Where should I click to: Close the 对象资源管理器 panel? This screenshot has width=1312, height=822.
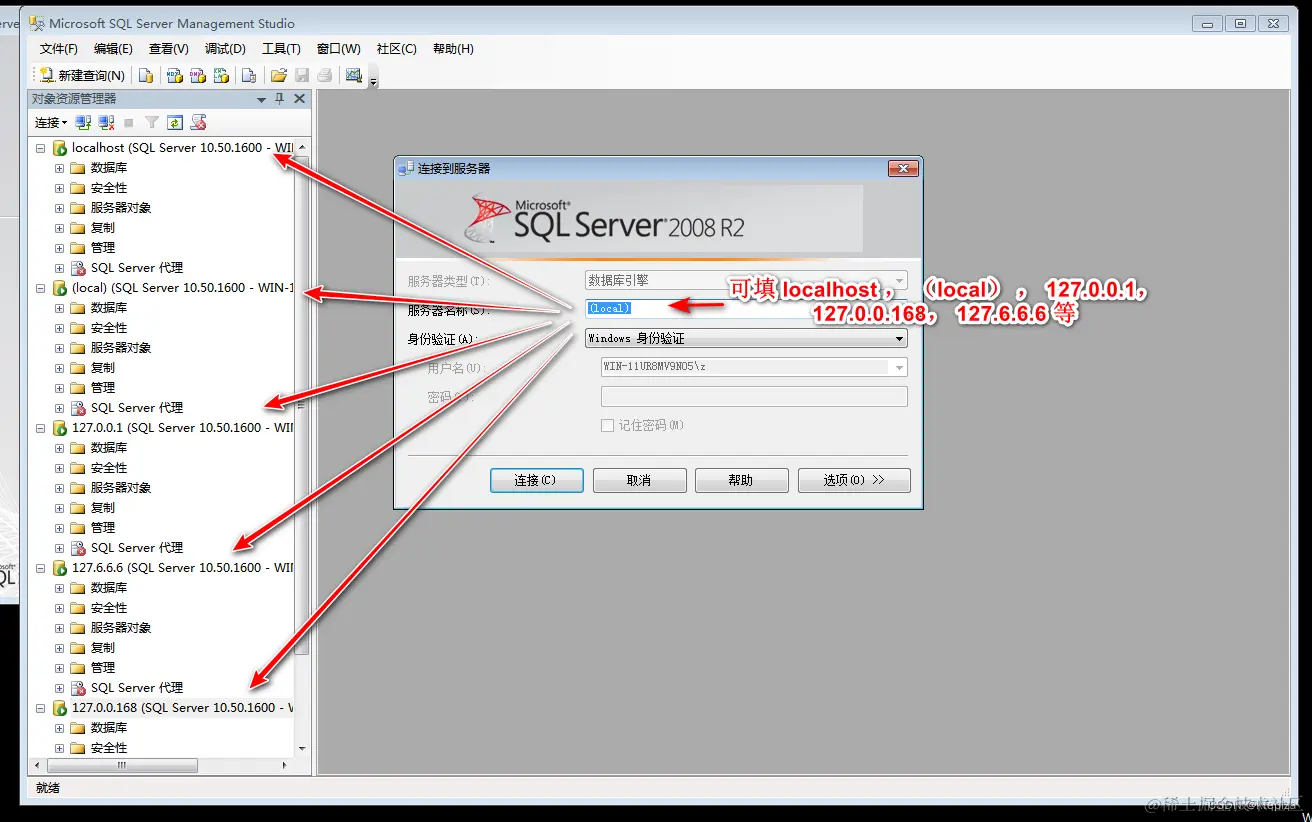[299, 98]
